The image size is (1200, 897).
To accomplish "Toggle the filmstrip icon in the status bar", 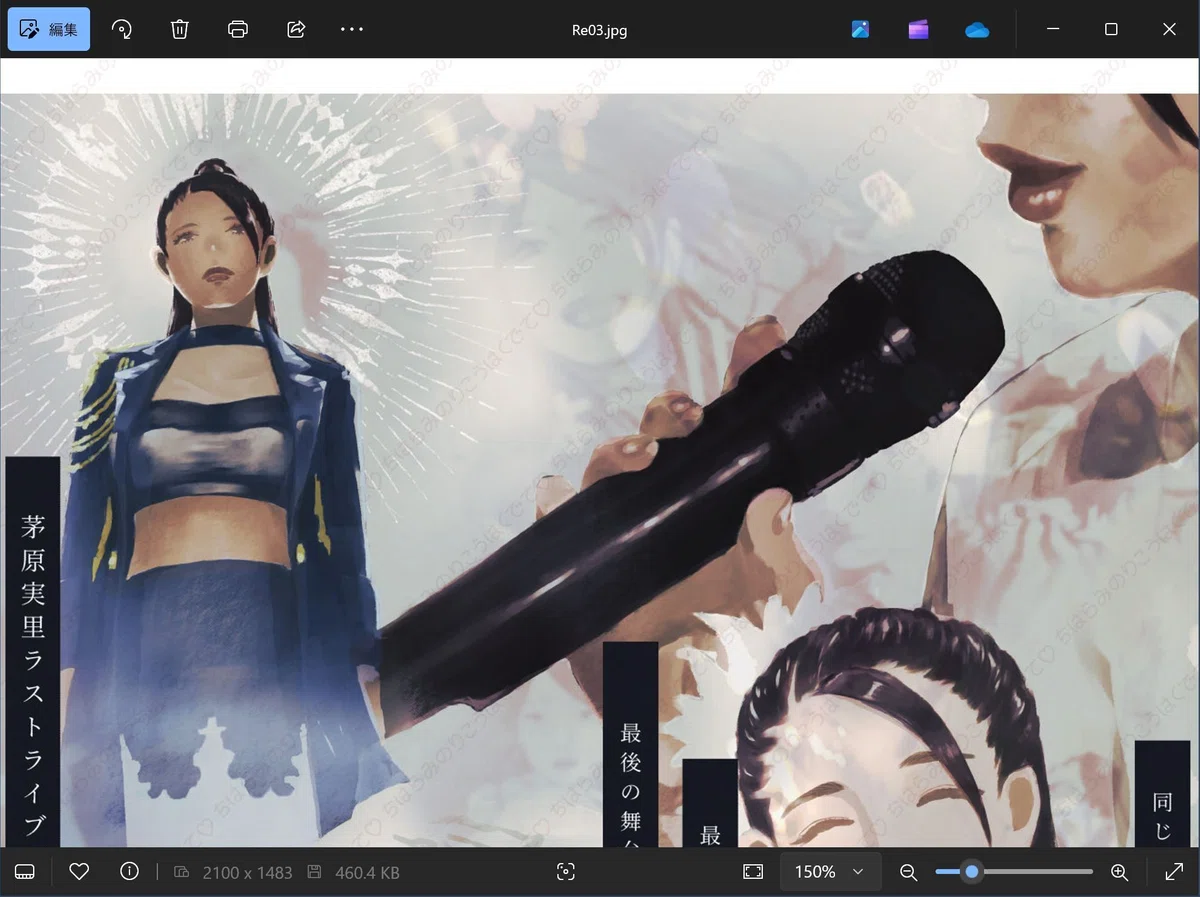I will tap(25, 872).
